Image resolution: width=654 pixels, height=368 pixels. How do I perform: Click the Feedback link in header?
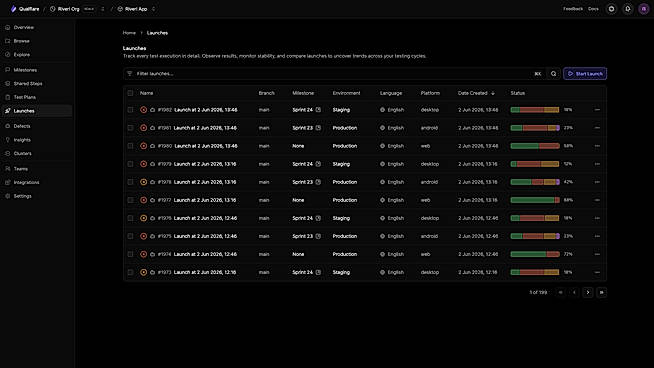[x=573, y=9]
